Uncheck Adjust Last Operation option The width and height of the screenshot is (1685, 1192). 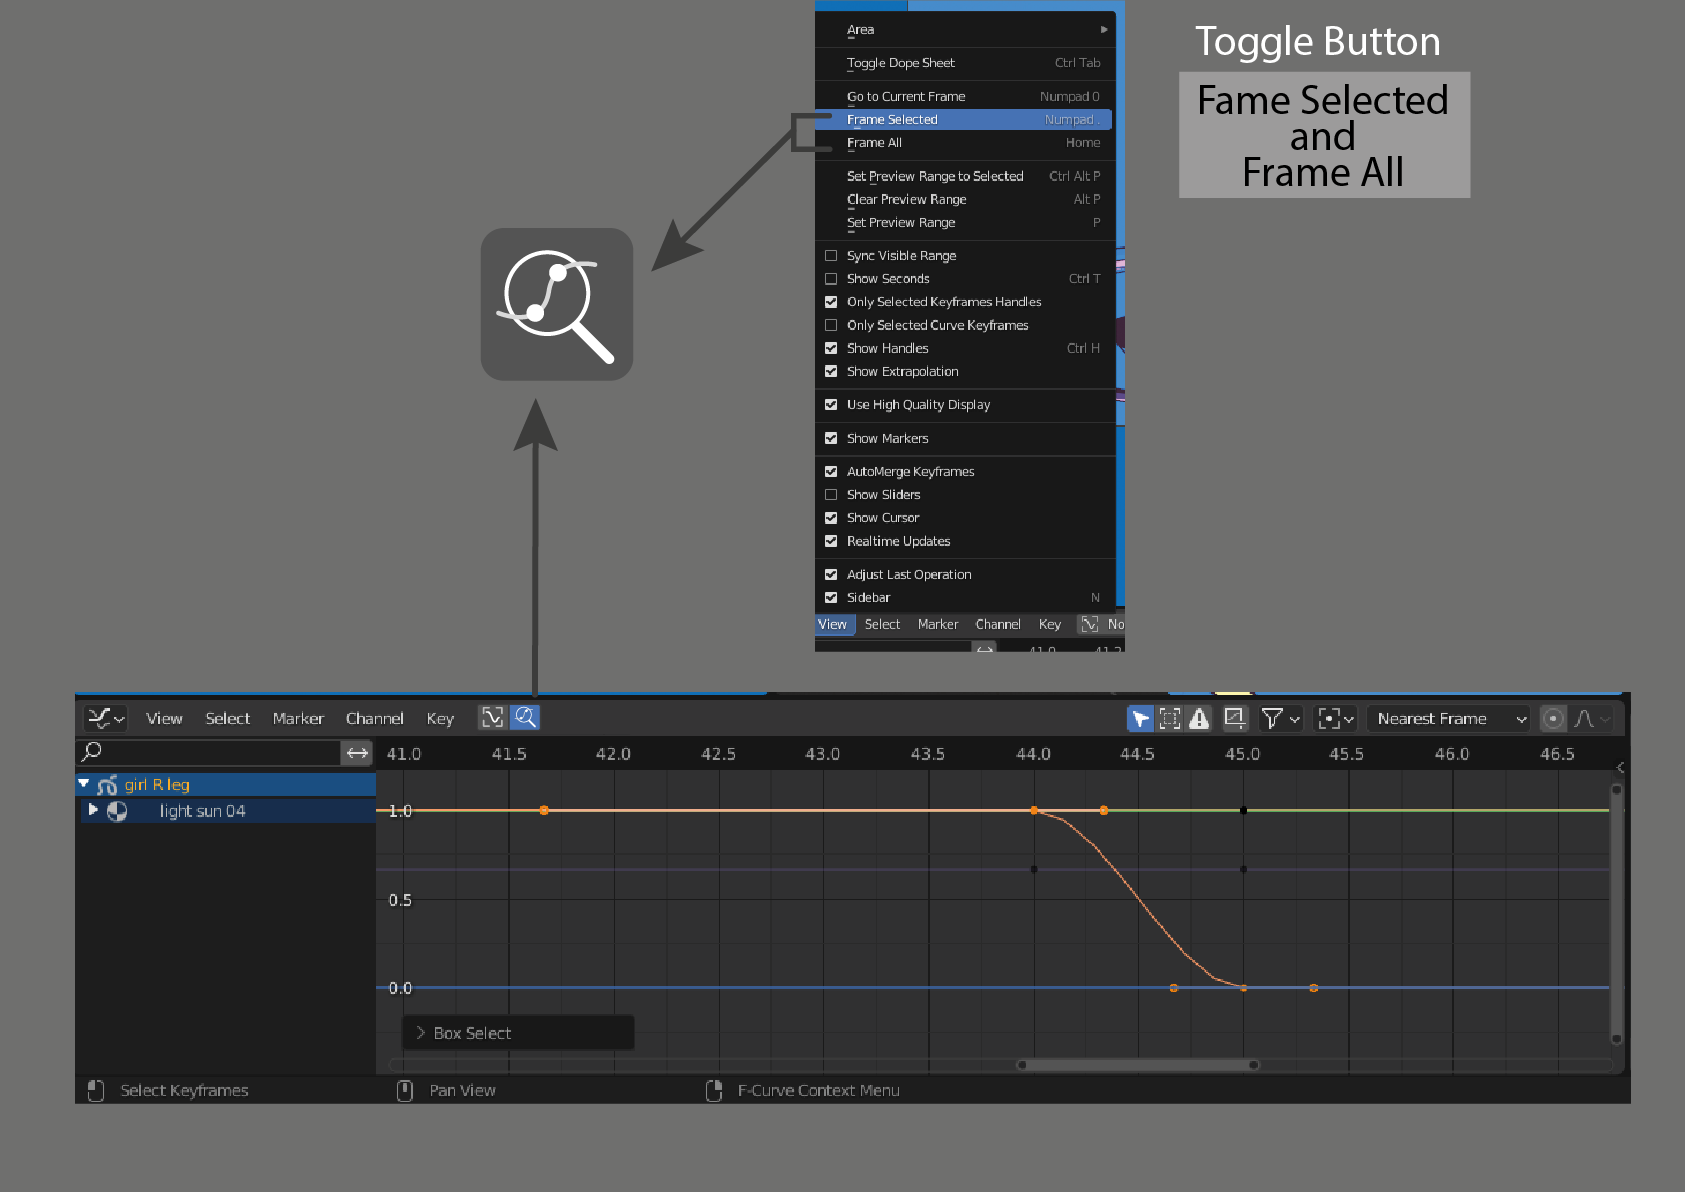tap(831, 574)
